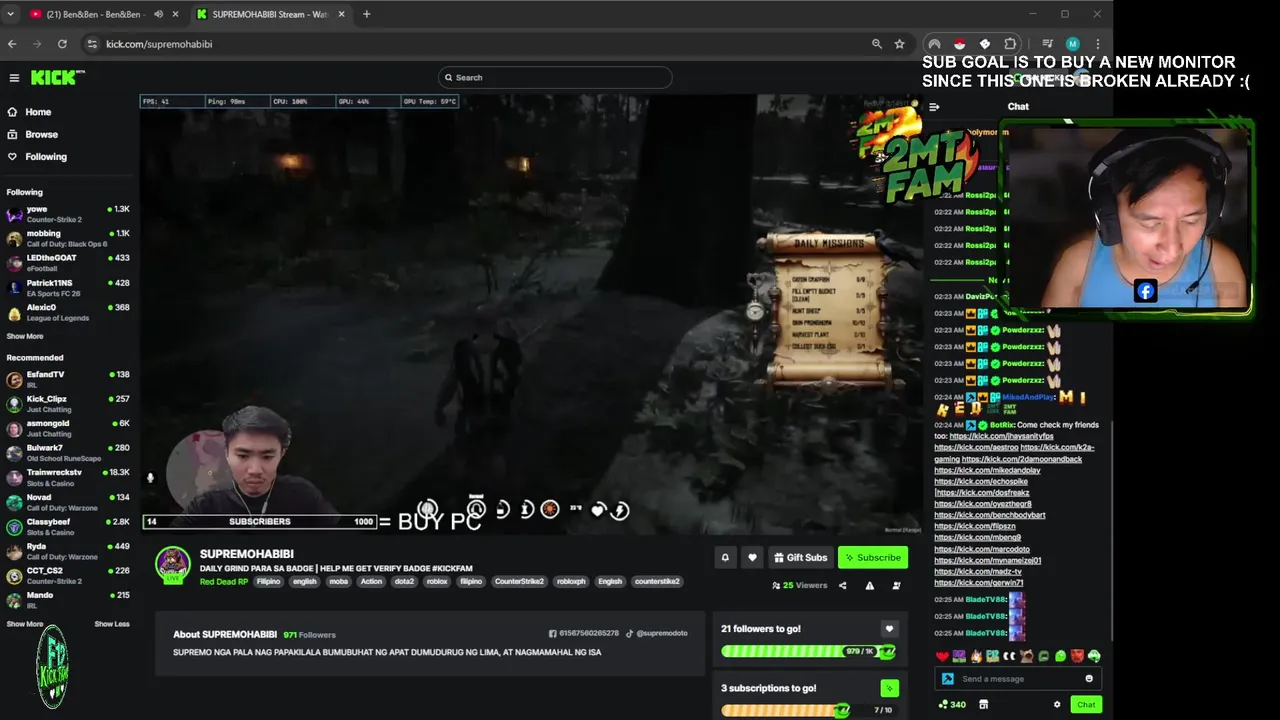Go back to previous page

tap(12, 44)
